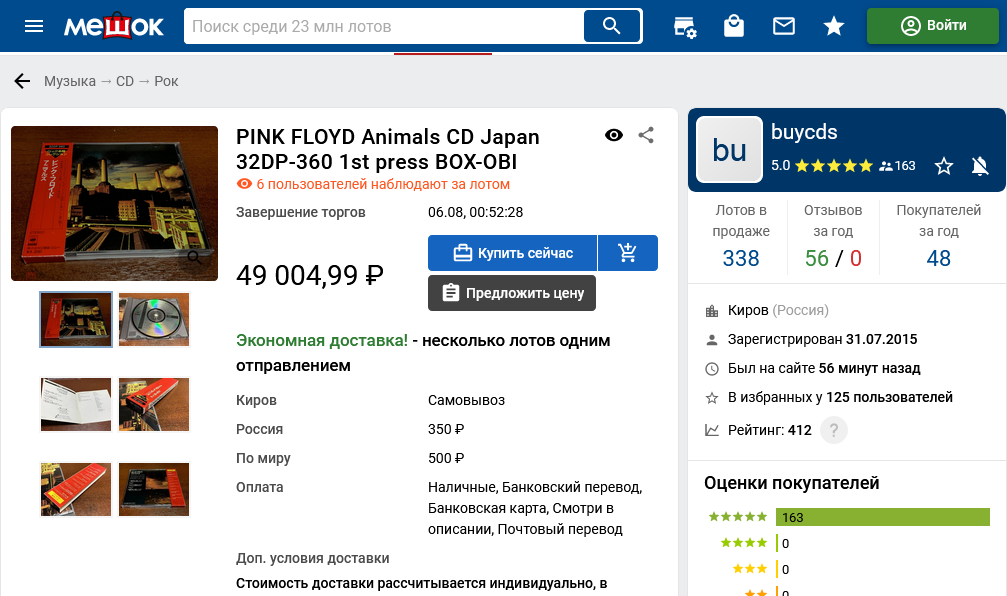The height and width of the screenshot is (596, 1007).
Task: Click 350 ₽ Russia delivery price
Action: 446,429
